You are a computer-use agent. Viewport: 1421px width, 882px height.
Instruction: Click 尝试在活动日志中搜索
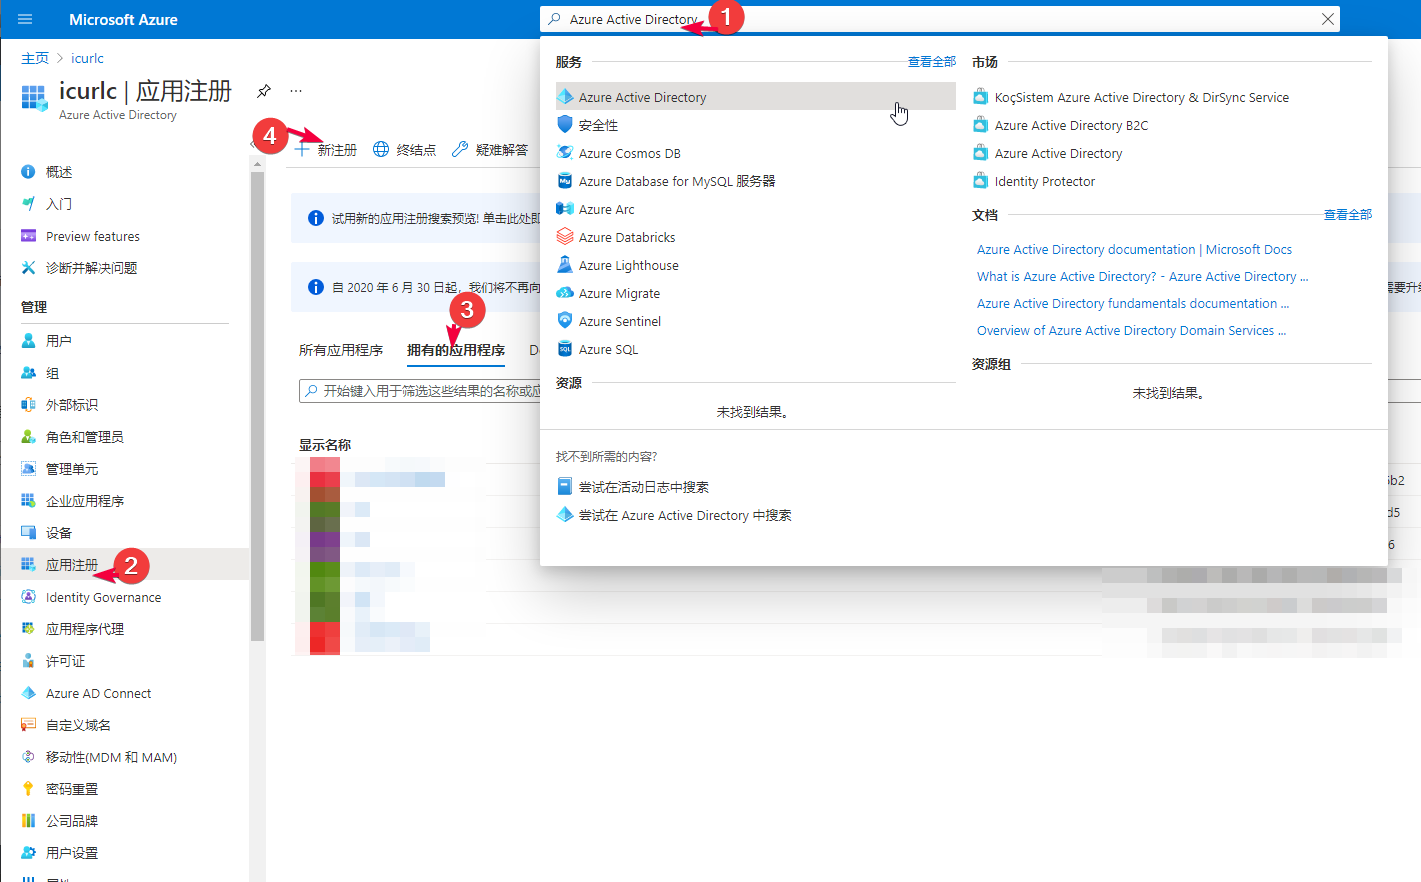pyautogui.click(x=643, y=487)
